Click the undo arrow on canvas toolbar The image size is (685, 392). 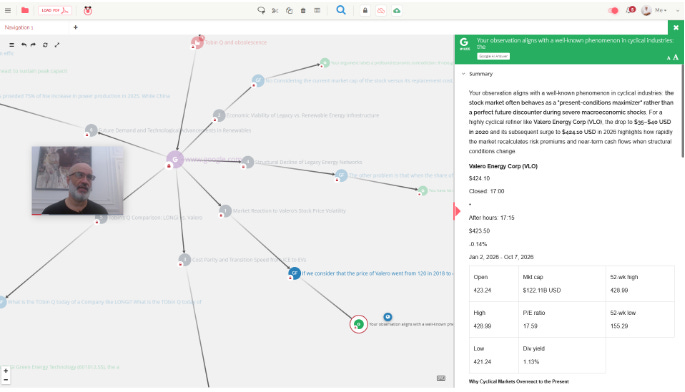coord(24,45)
